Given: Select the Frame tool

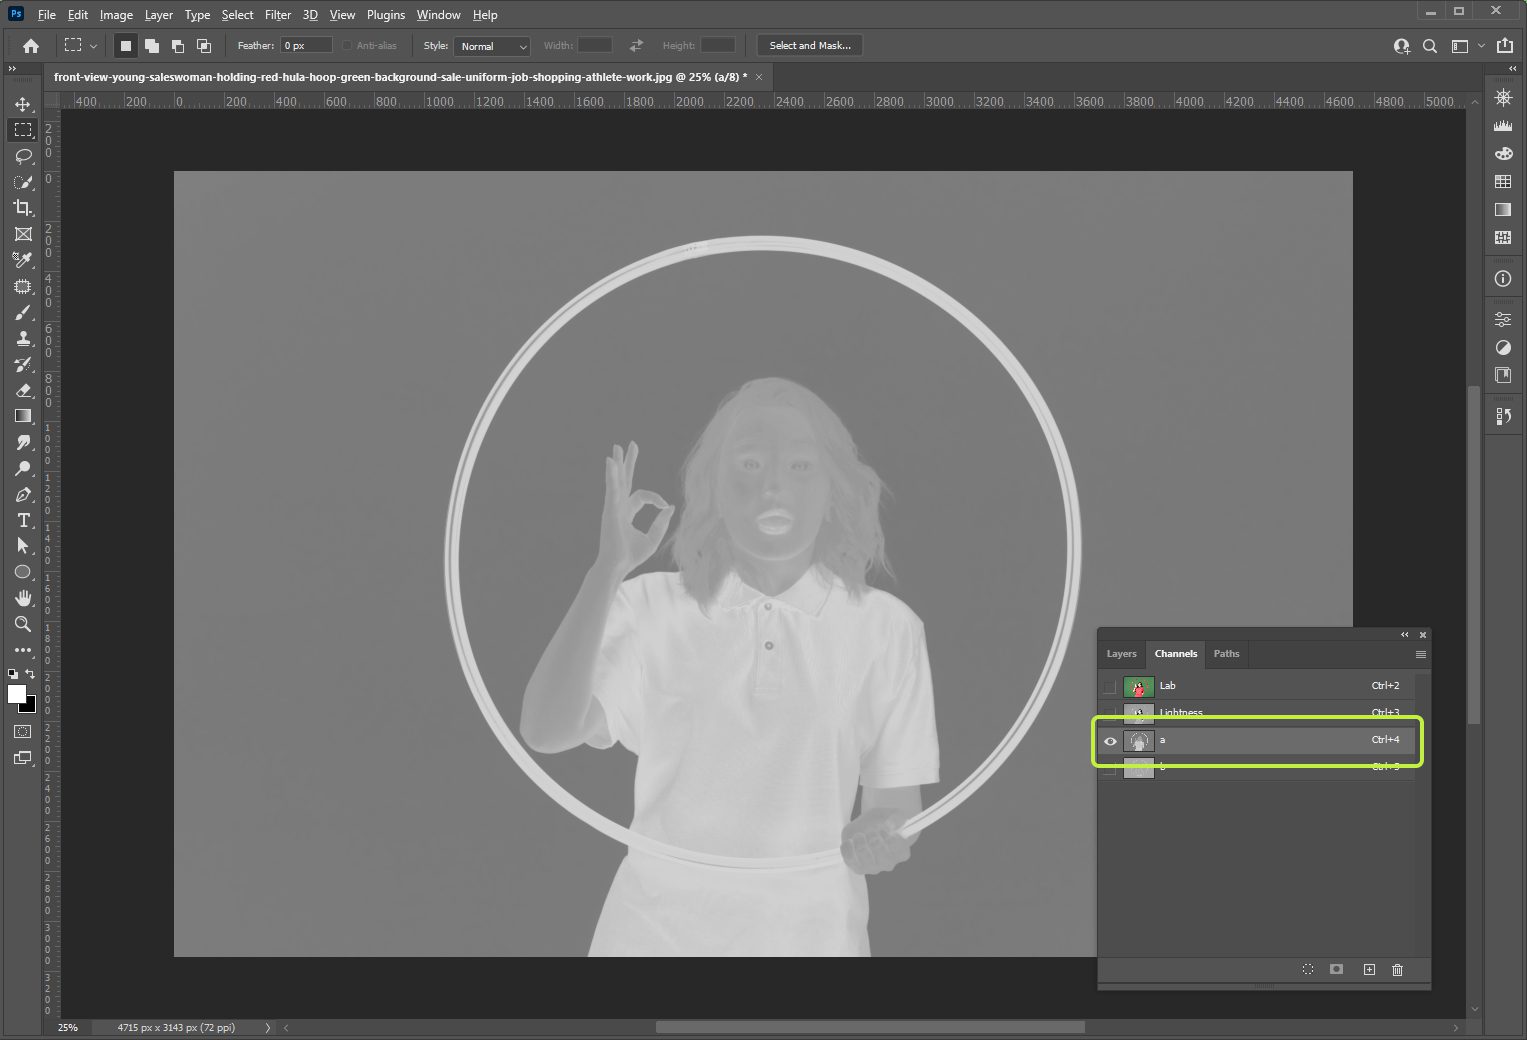Looking at the screenshot, I should coord(23,234).
